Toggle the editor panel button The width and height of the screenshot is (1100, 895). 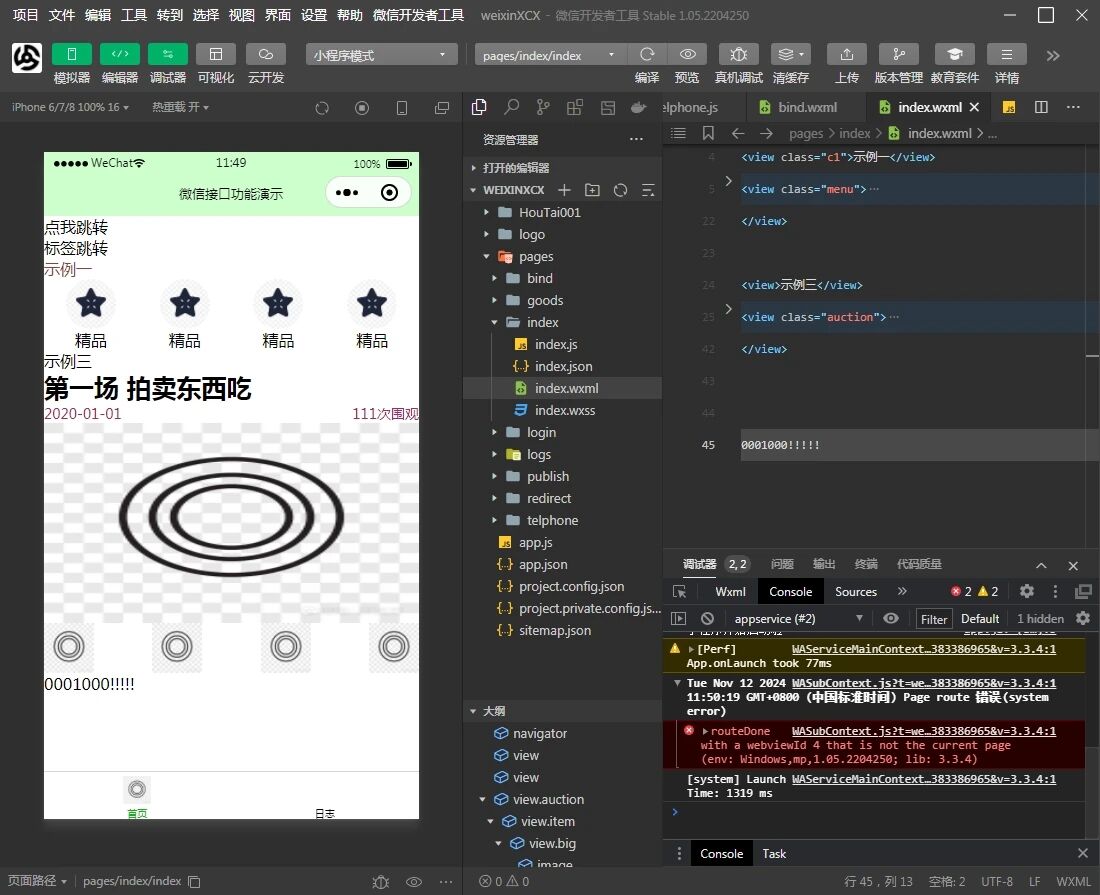[119, 54]
